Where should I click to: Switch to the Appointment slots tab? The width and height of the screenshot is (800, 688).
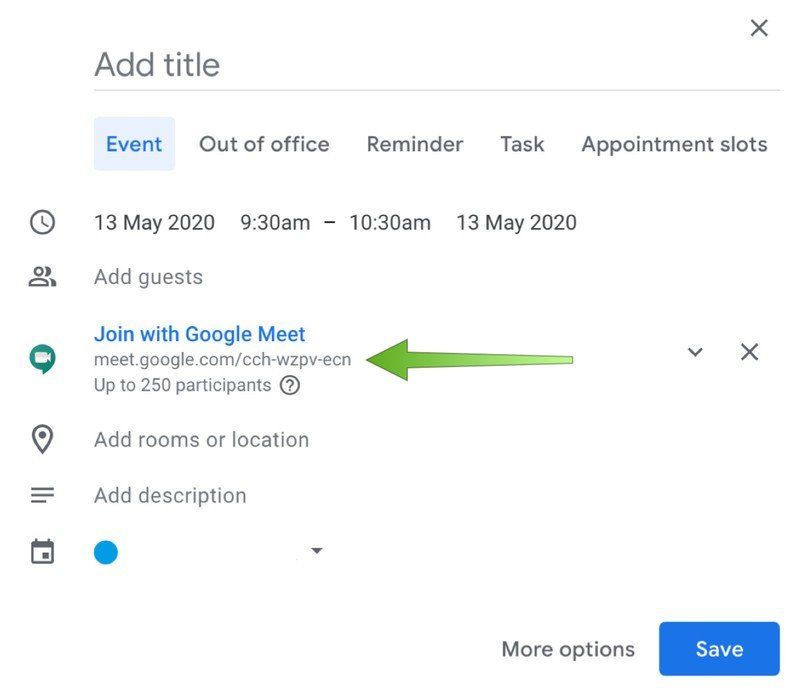pos(674,144)
